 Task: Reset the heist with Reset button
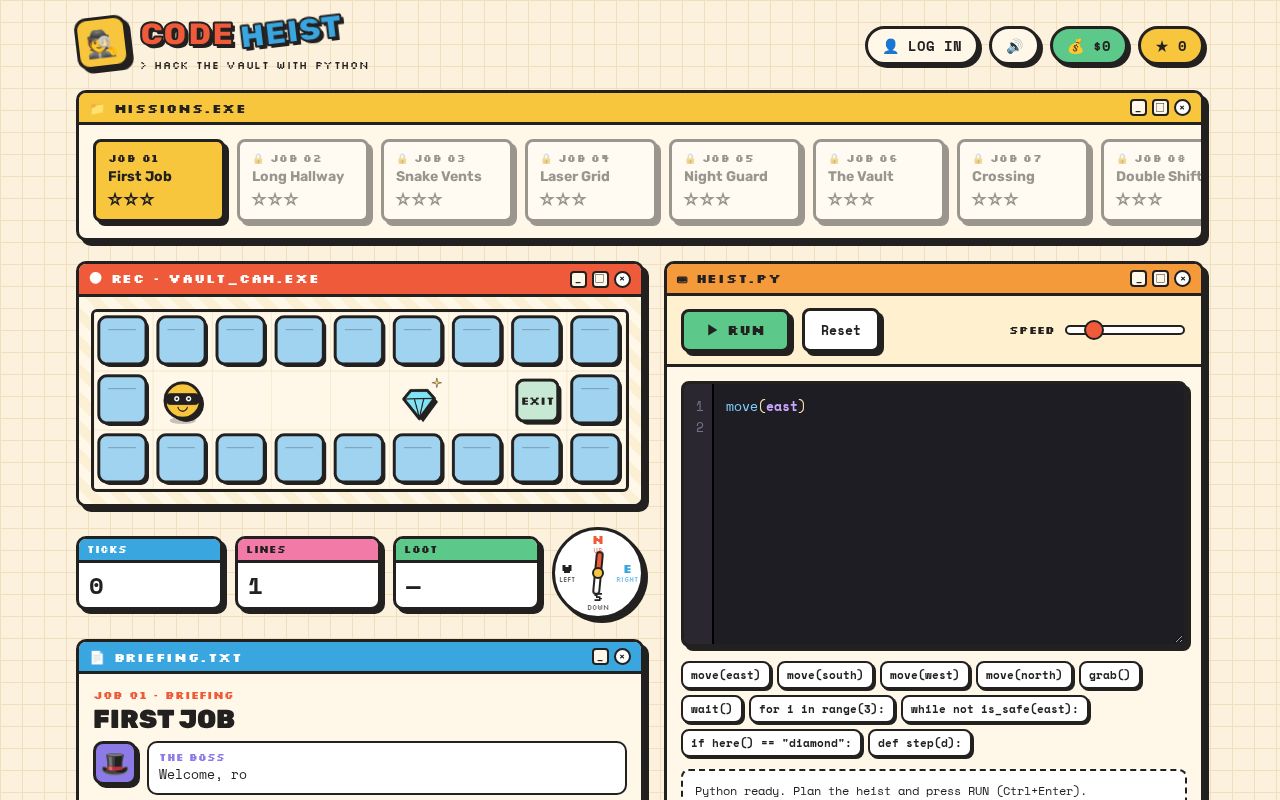pyautogui.click(x=841, y=330)
